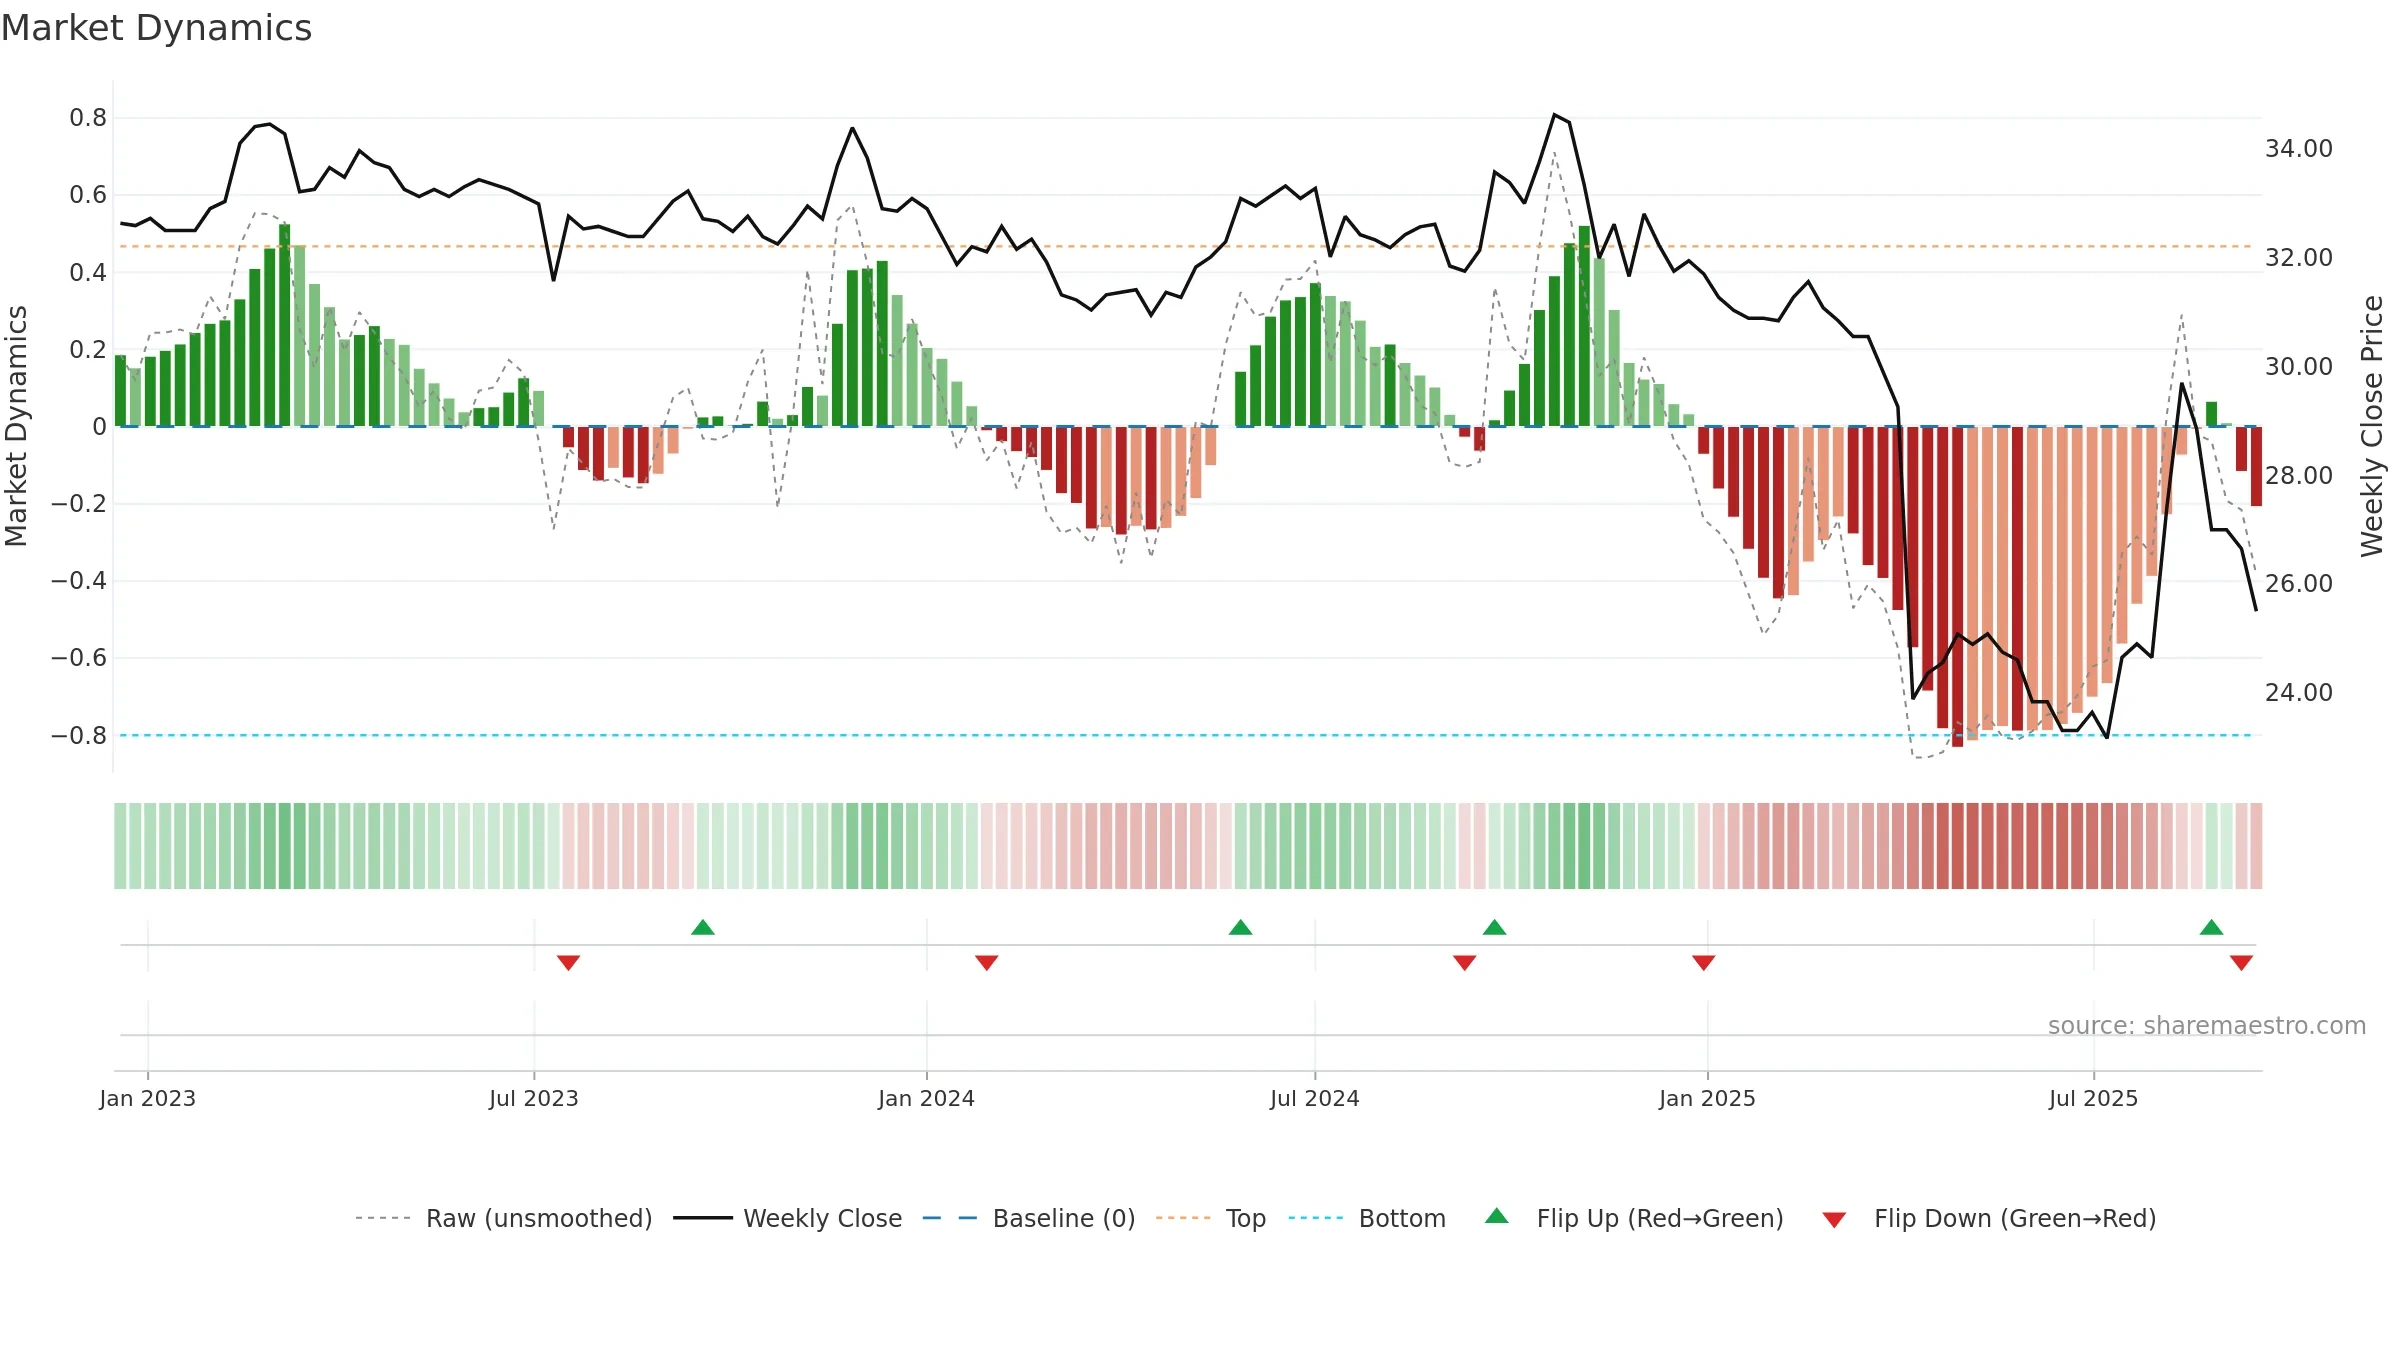
Task: Toggle the Bottom legend entry
Action: coord(1367,1218)
